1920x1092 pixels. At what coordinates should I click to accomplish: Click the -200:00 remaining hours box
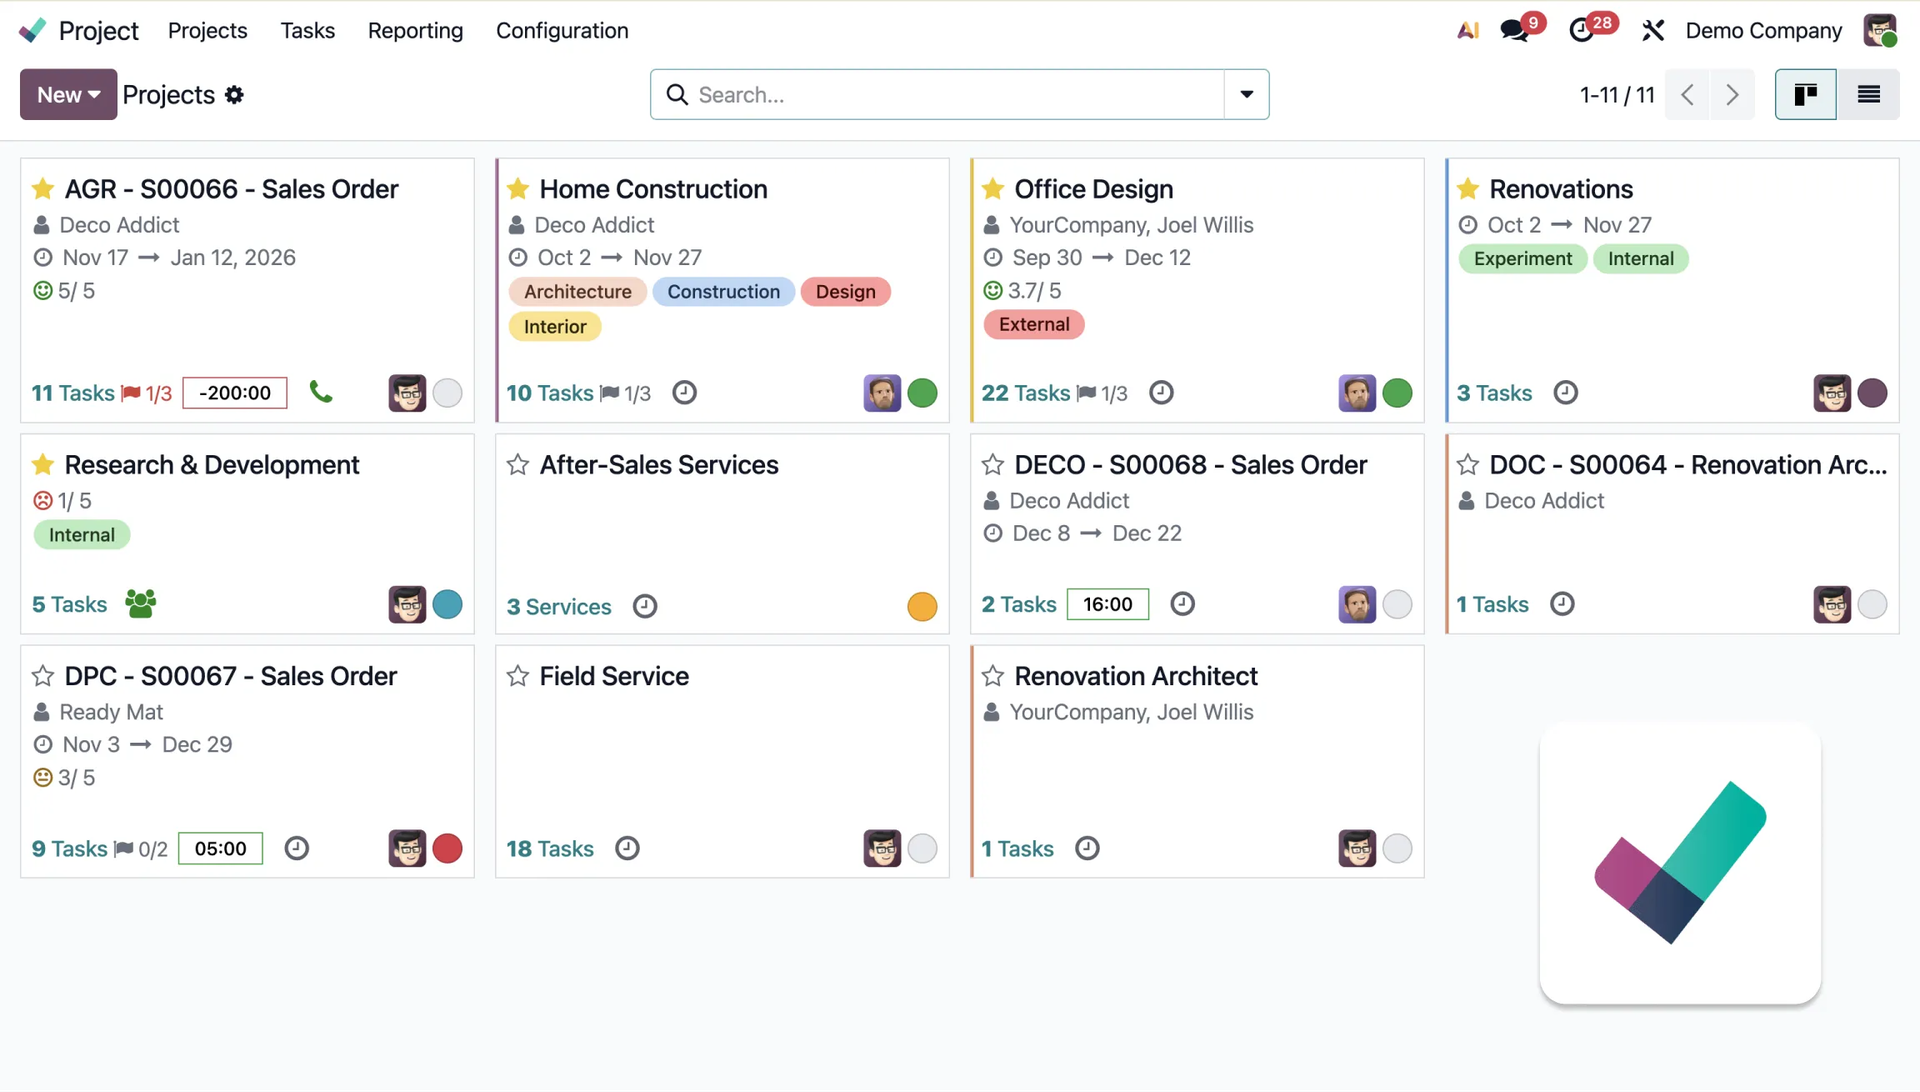[235, 393]
